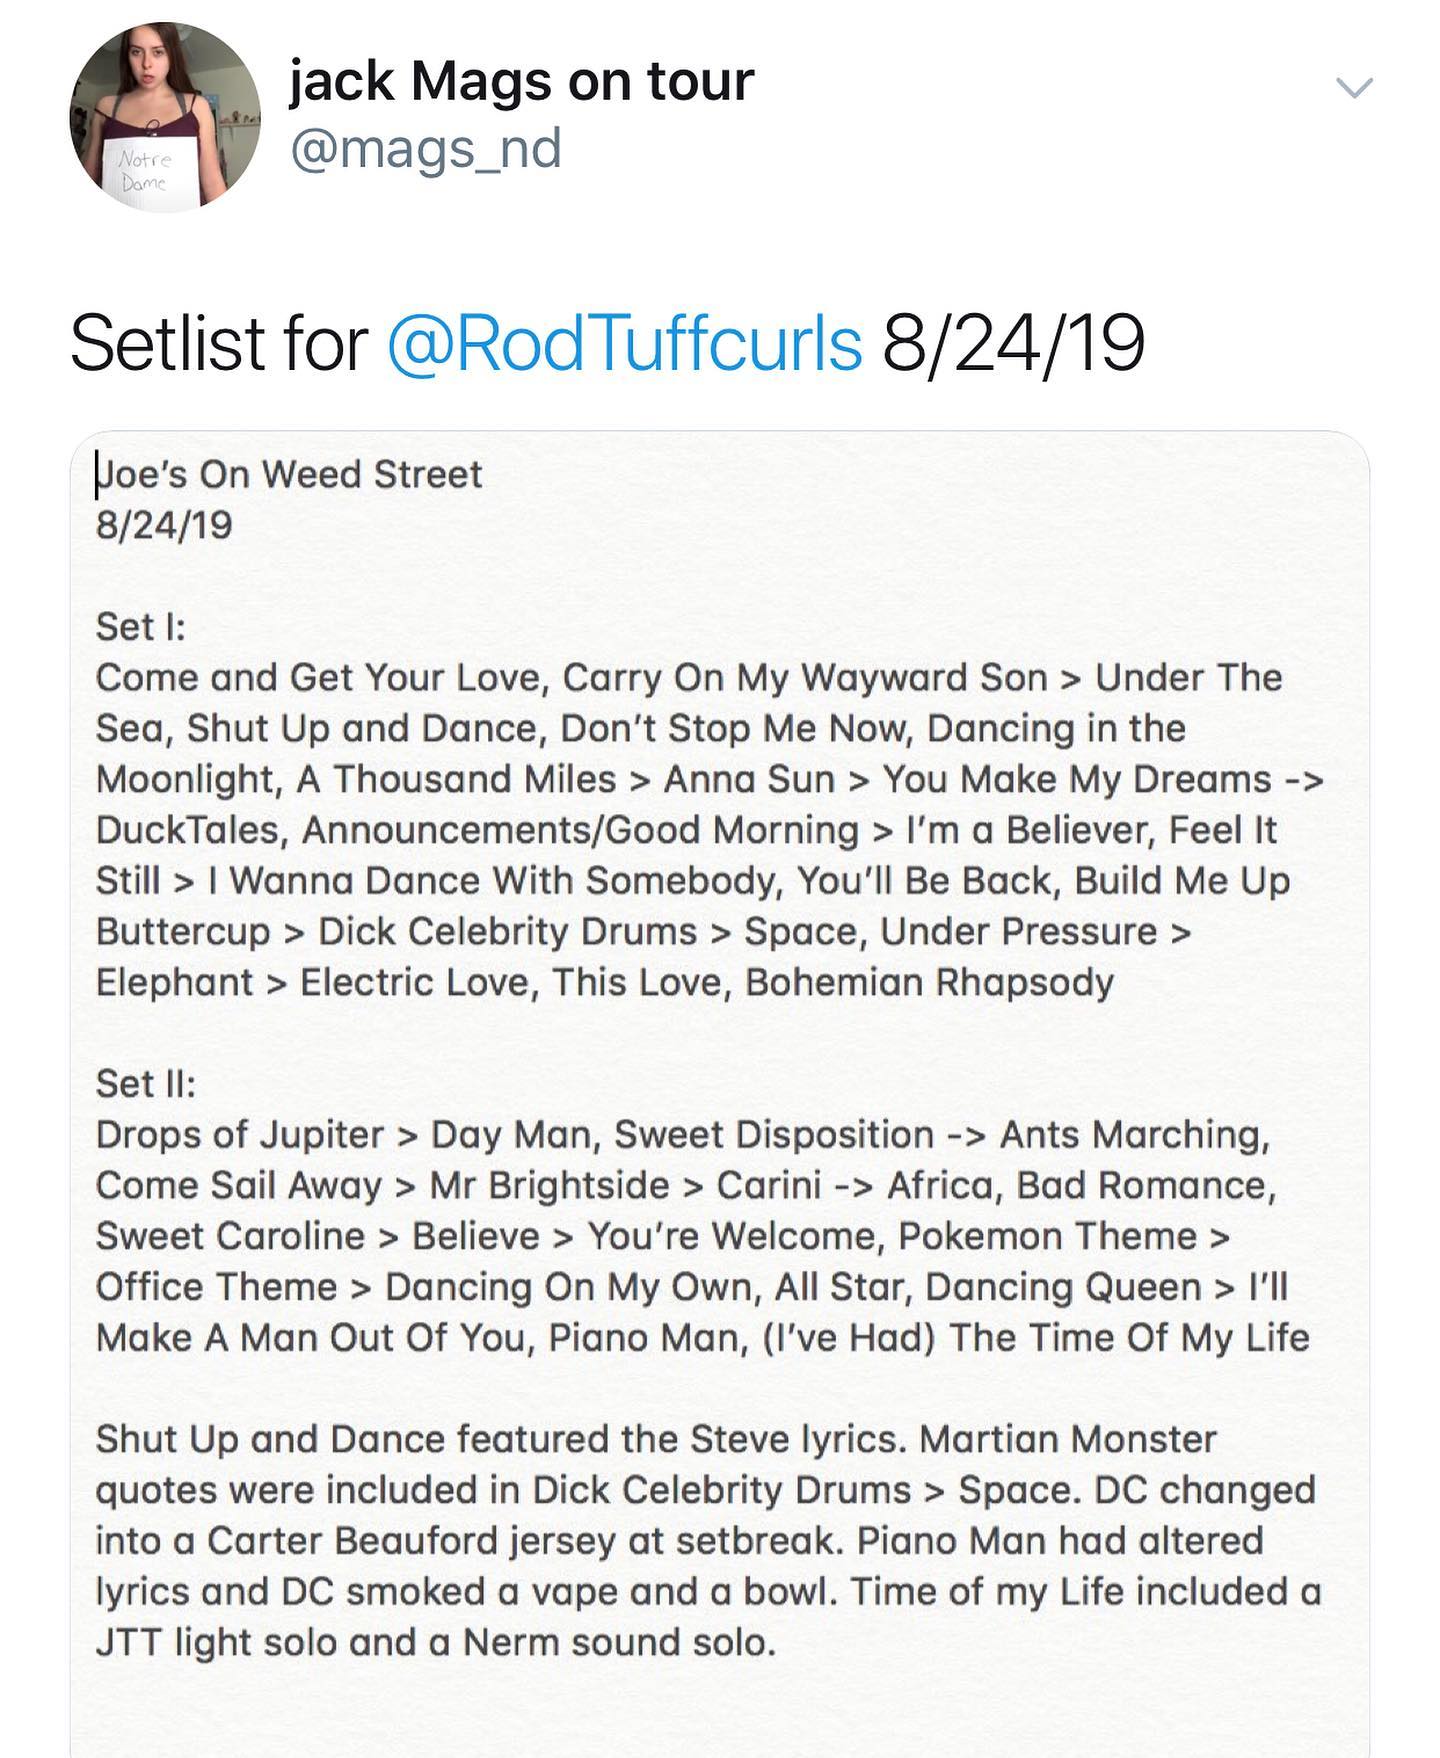The width and height of the screenshot is (1440, 1758).
Task: Tap the Set II: label in the note
Action: coord(146,1084)
